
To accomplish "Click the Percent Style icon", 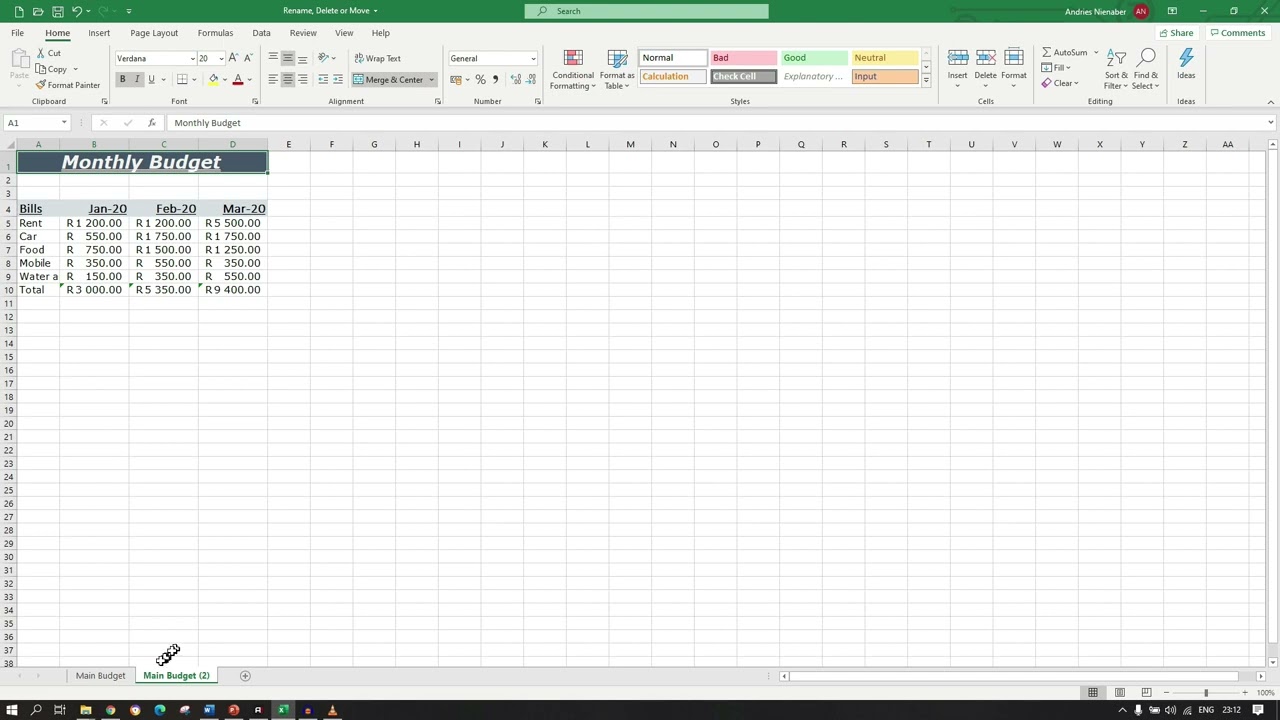I will pyautogui.click(x=480, y=80).
